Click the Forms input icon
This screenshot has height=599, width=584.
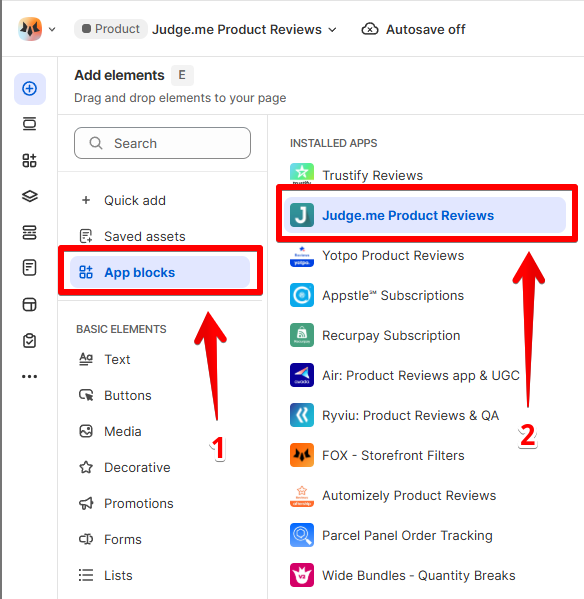tap(86, 539)
